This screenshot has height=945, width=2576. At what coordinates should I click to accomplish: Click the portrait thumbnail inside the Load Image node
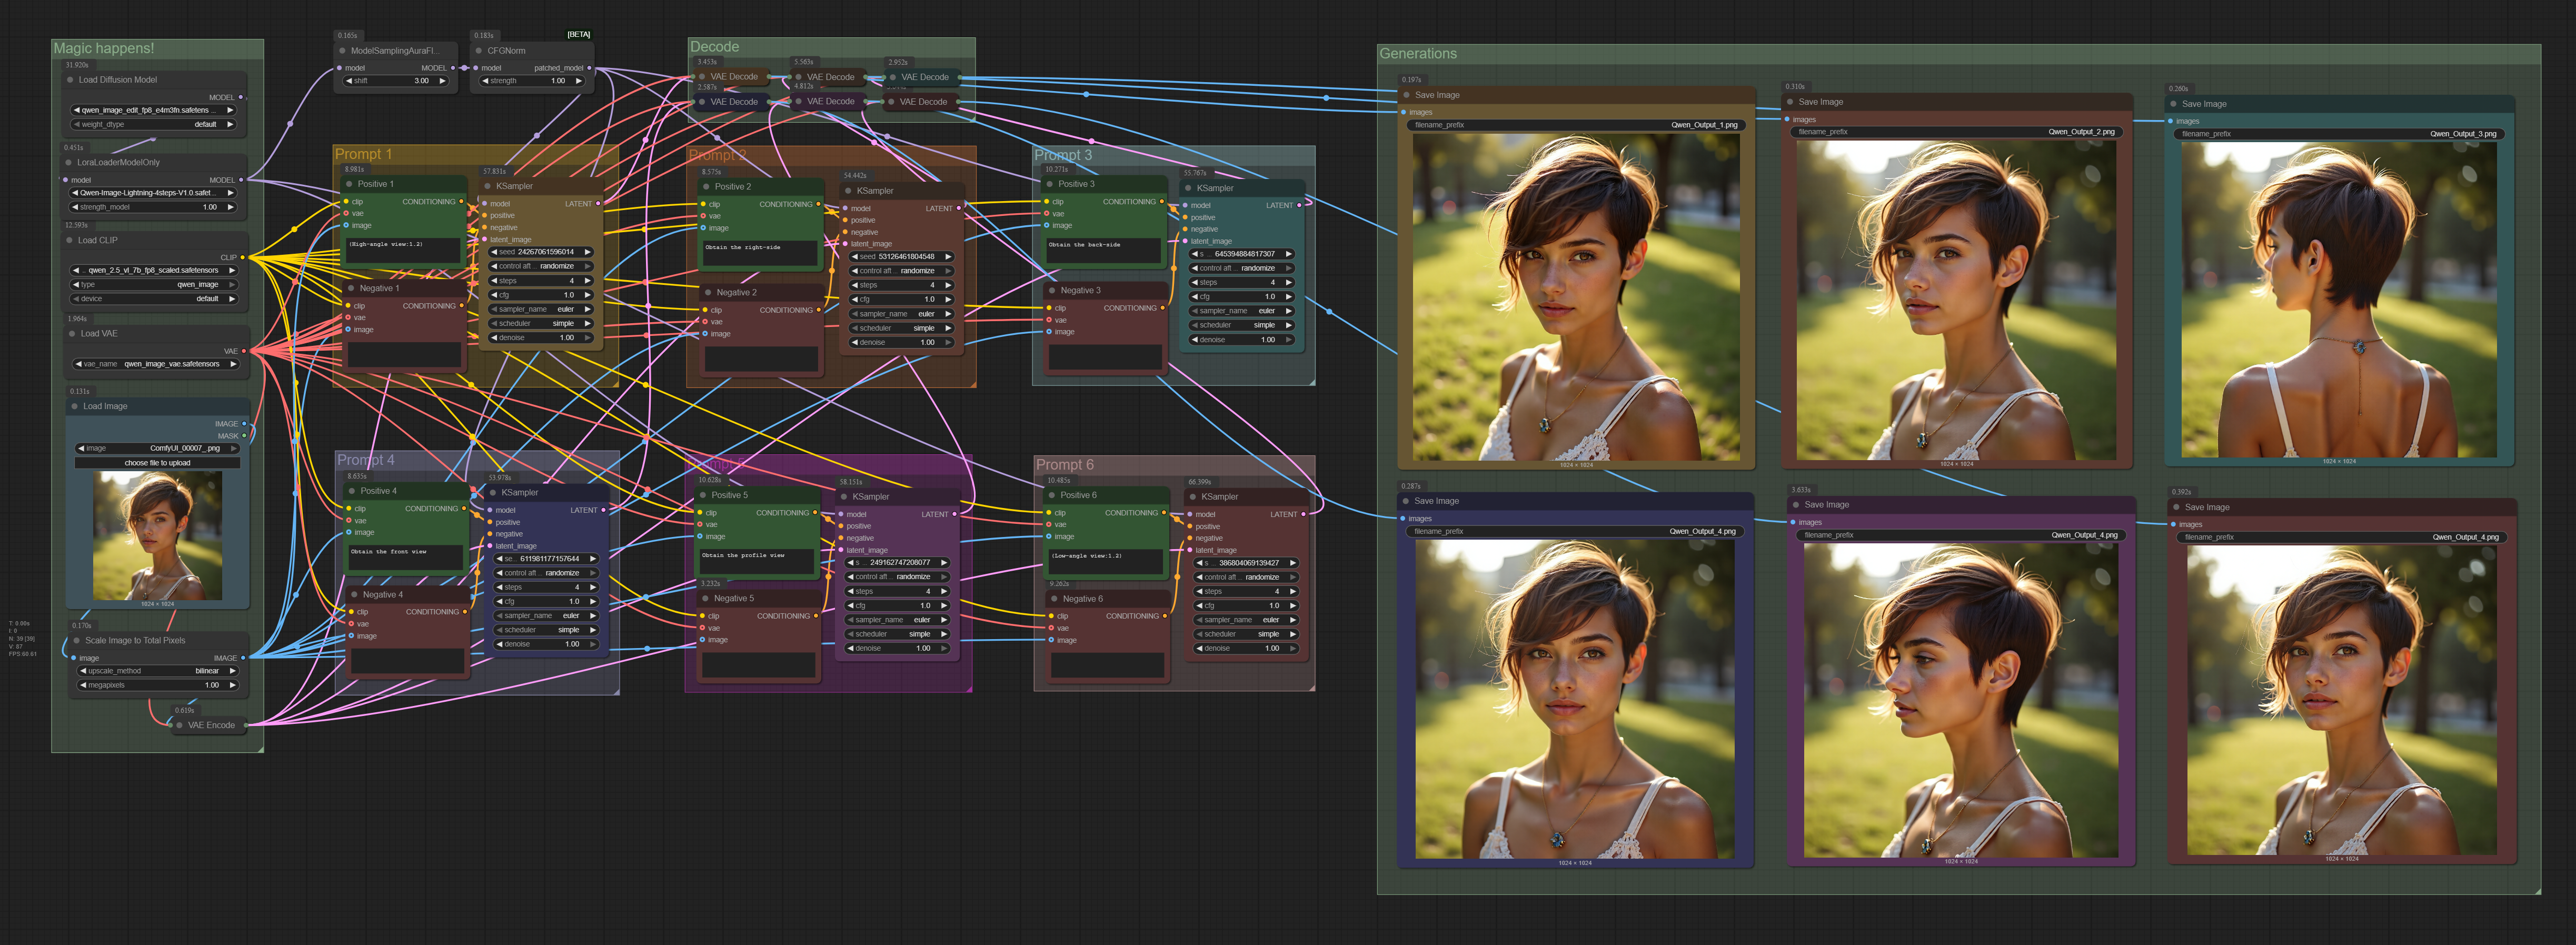(158, 535)
